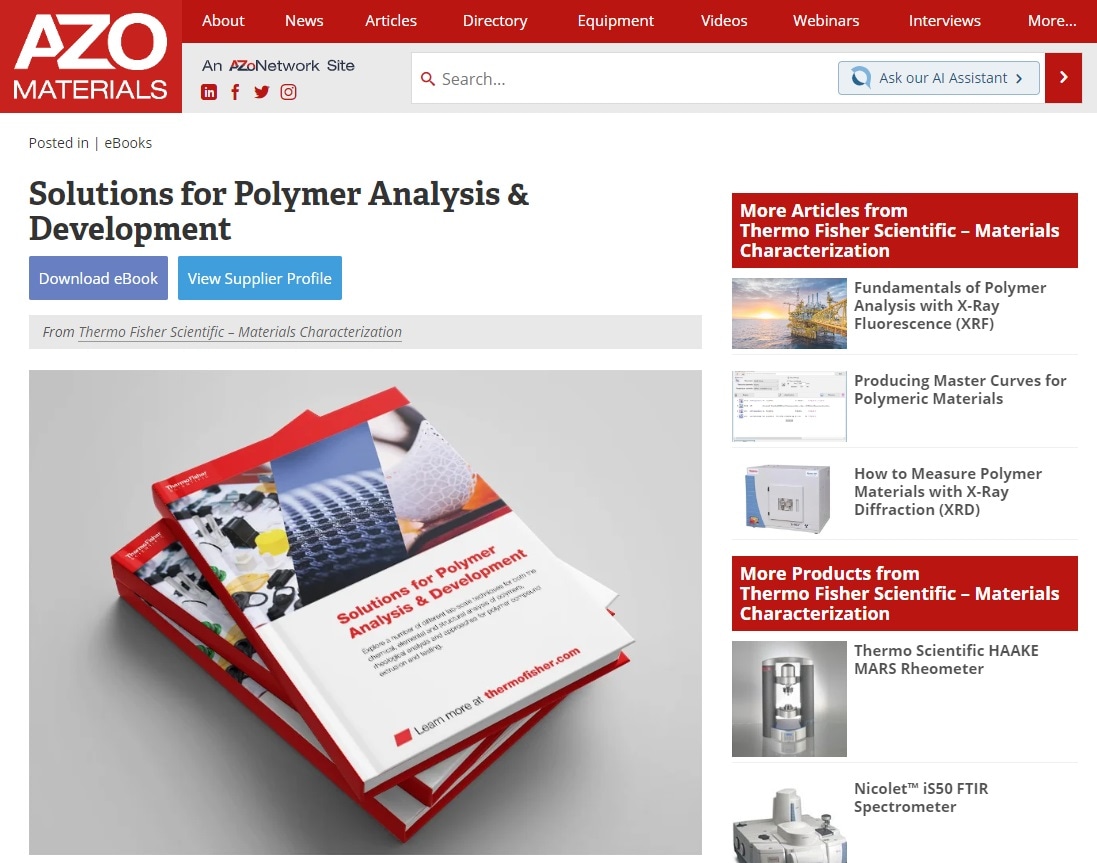
Task: Click the eBook cover image
Action: point(365,612)
